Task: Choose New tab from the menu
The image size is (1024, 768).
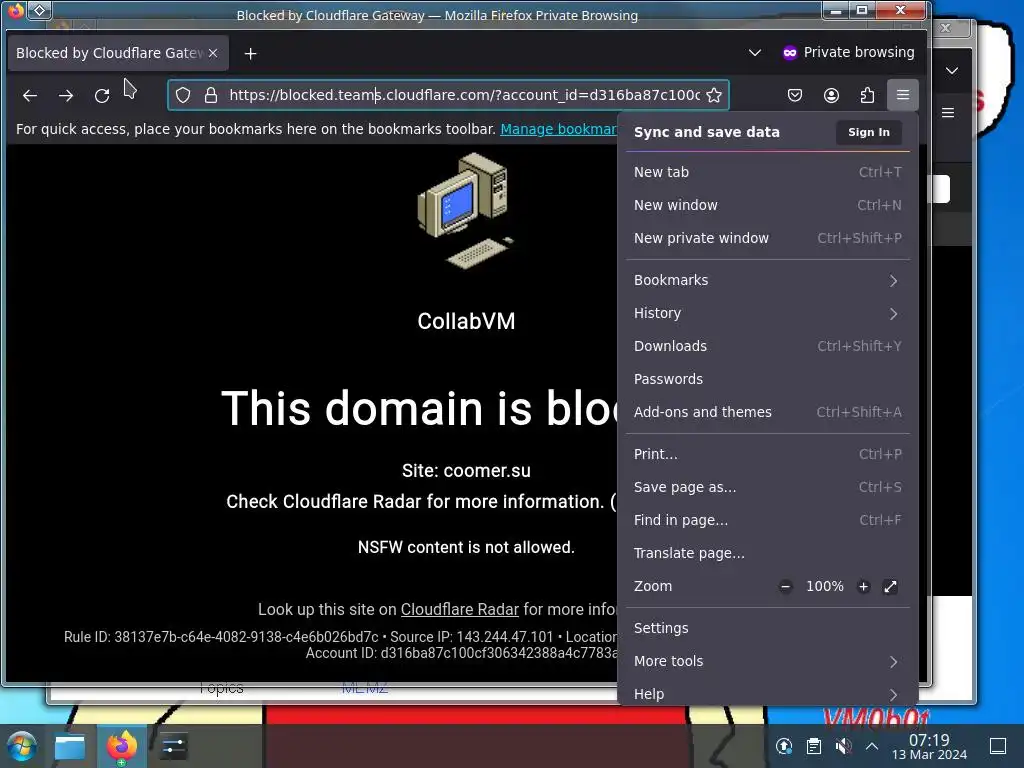Action: 767,172
